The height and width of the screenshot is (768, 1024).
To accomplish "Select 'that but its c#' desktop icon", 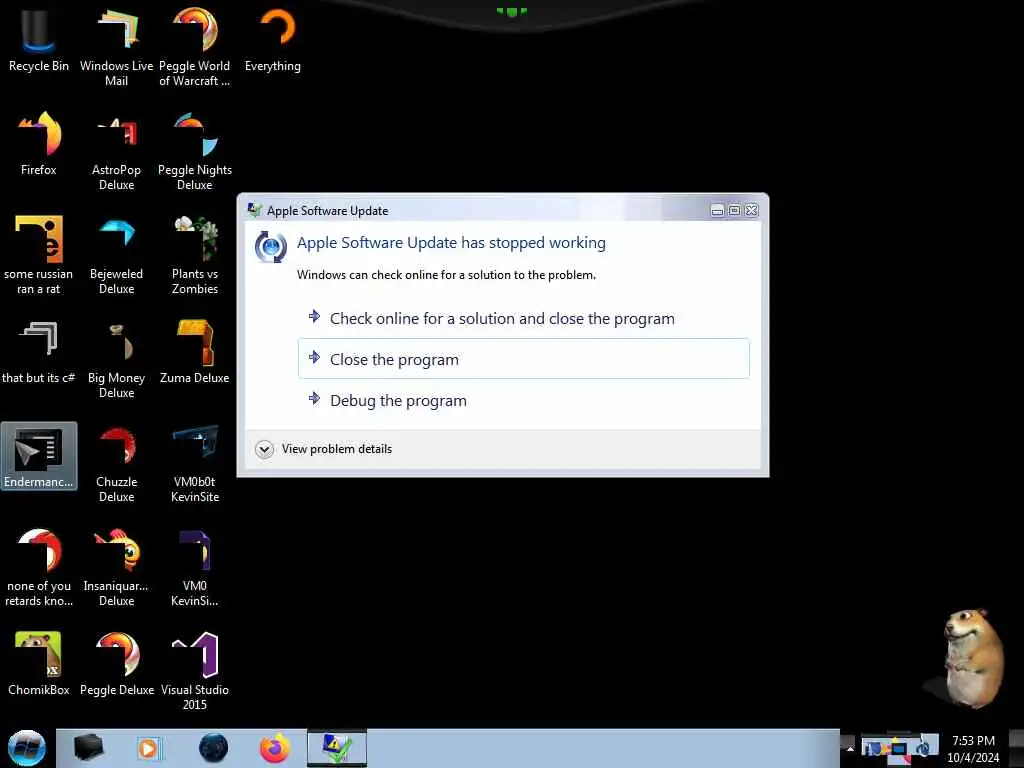I will 39,352.
